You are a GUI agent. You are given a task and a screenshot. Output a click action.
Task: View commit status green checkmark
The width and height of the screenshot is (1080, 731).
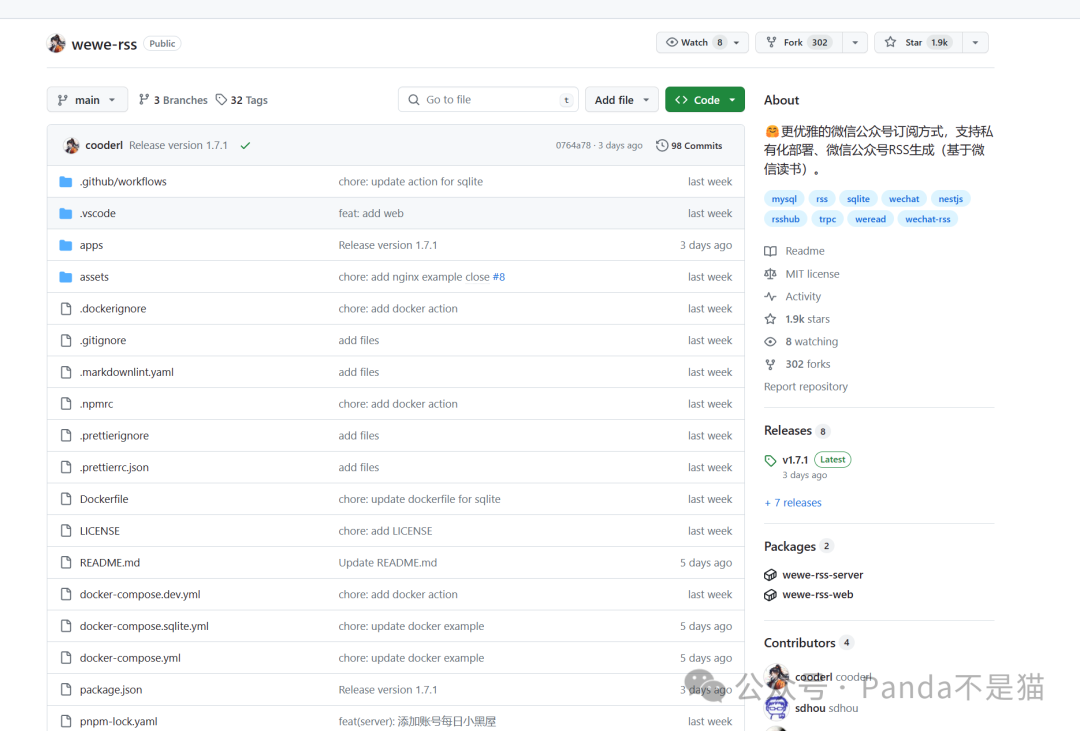pyautogui.click(x=245, y=145)
